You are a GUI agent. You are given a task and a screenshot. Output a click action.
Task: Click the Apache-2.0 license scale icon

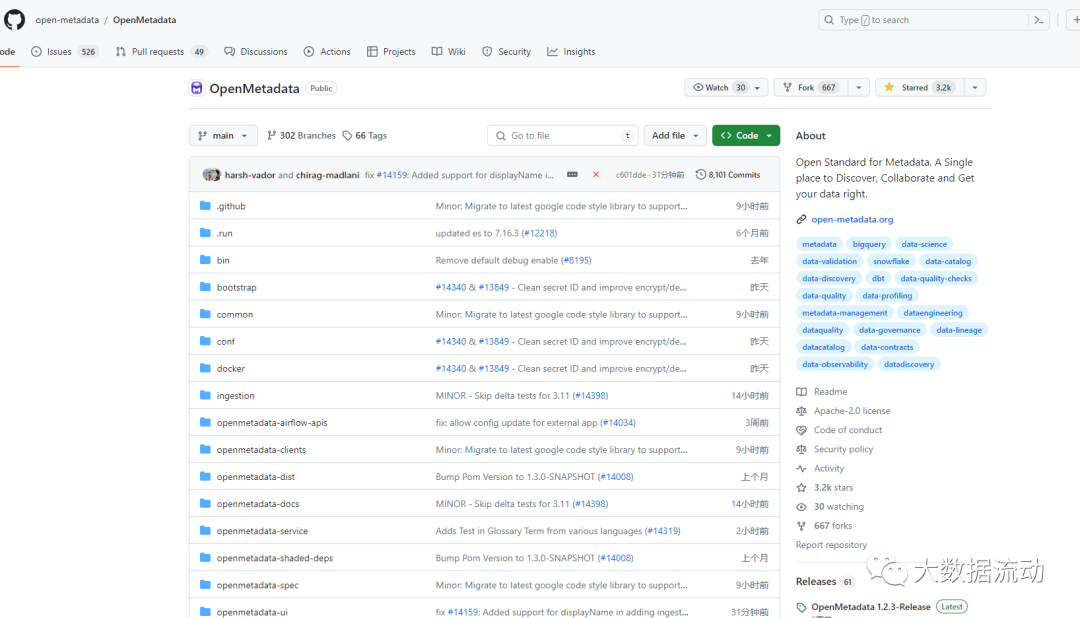(801, 411)
